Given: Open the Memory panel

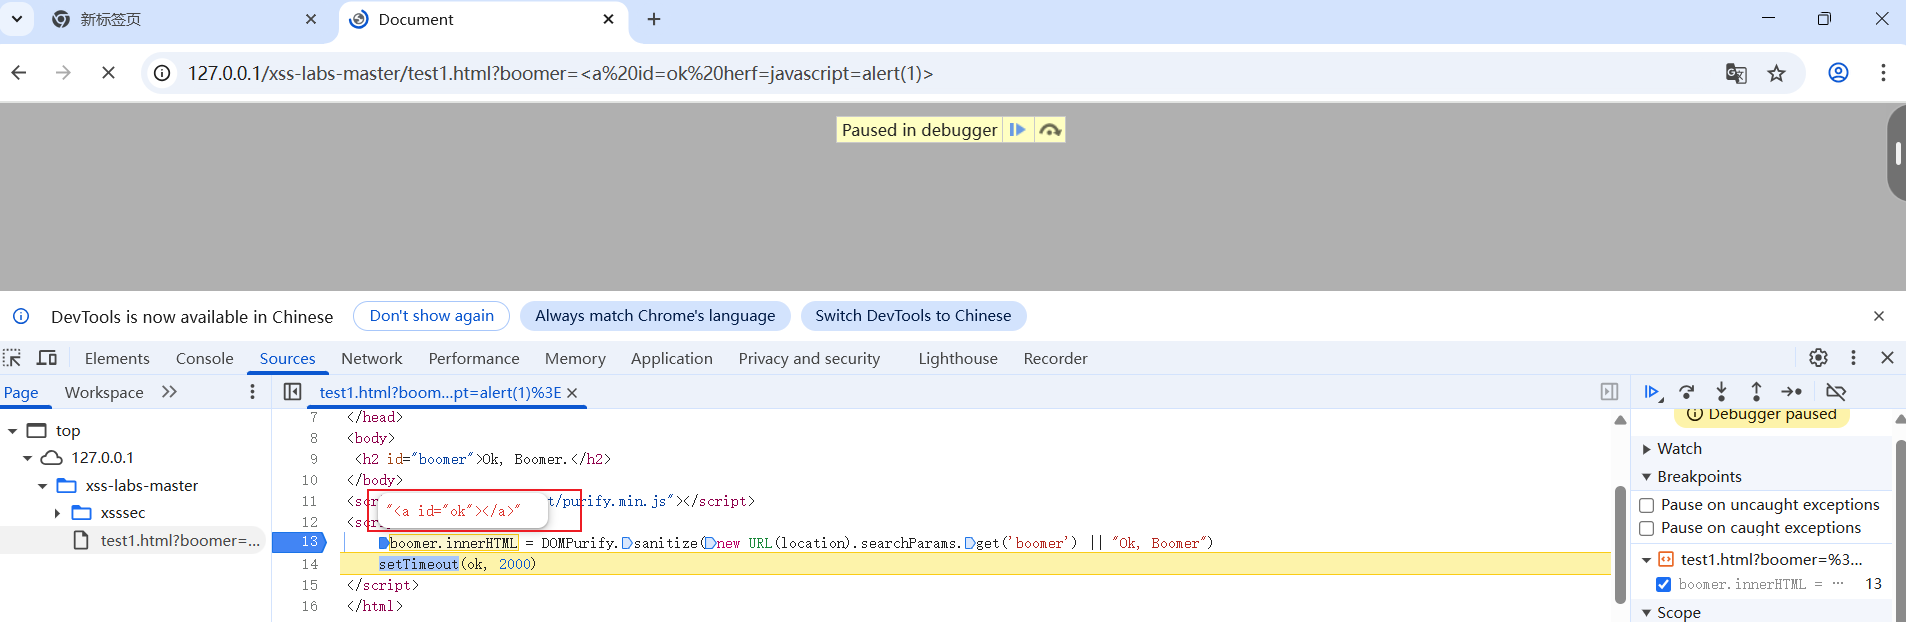Looking at the screenshot, I should click(x=575, y=358).
